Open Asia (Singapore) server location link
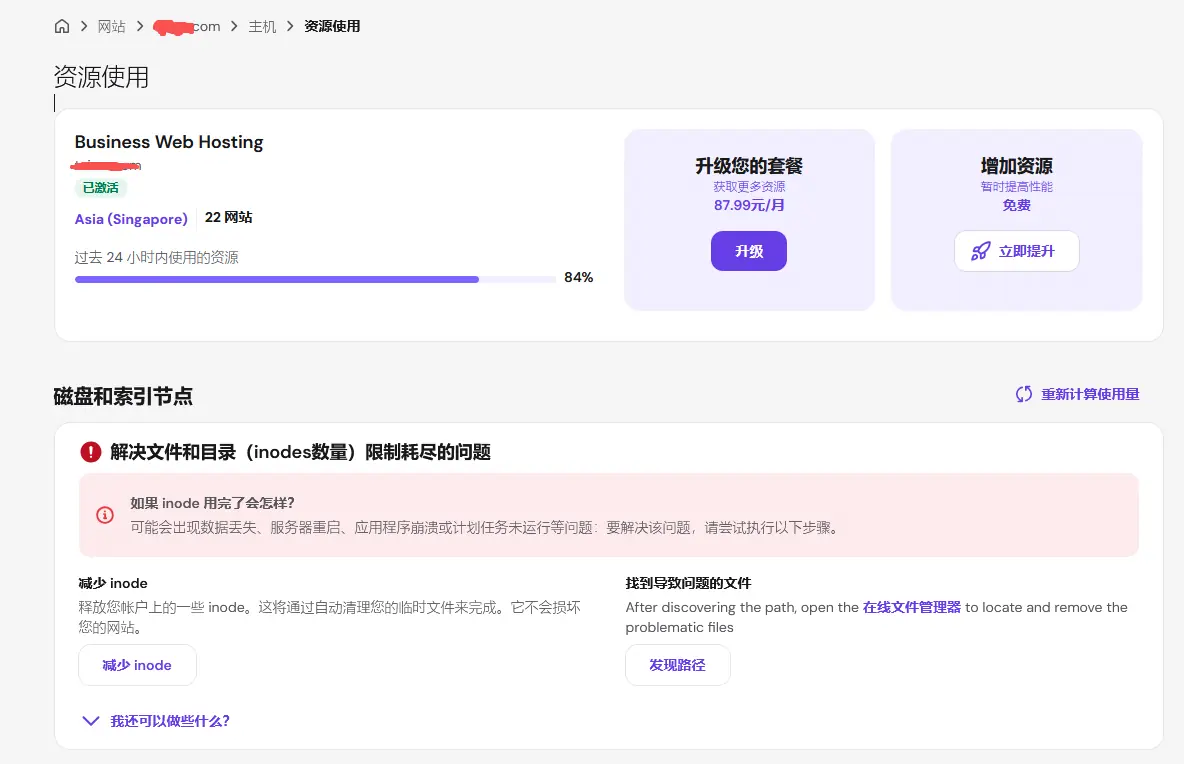The height and width of the screenshot is (764, 1184). pos(131,219)
